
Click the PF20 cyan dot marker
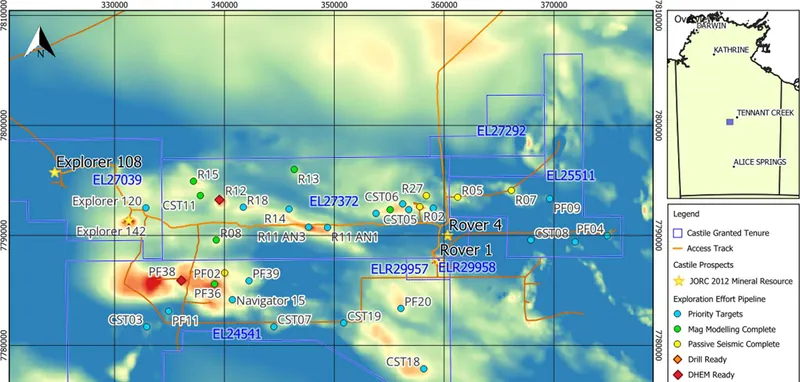401,308
